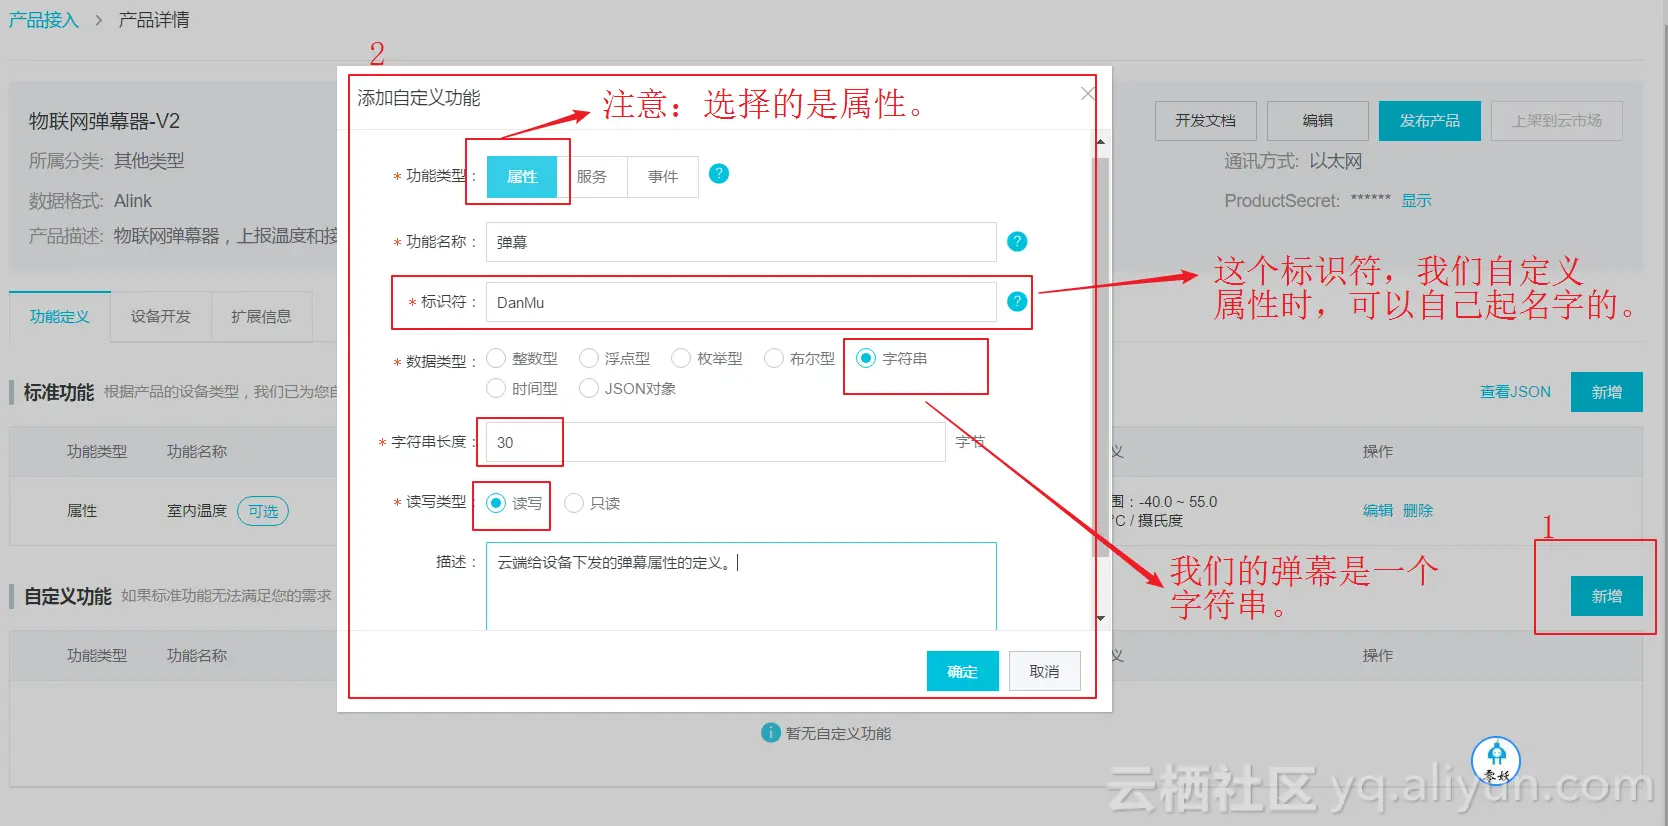Click the dialog vertical scrollbar thumb
This screenshot has width=1668, height=826.
coord(1100,356)
